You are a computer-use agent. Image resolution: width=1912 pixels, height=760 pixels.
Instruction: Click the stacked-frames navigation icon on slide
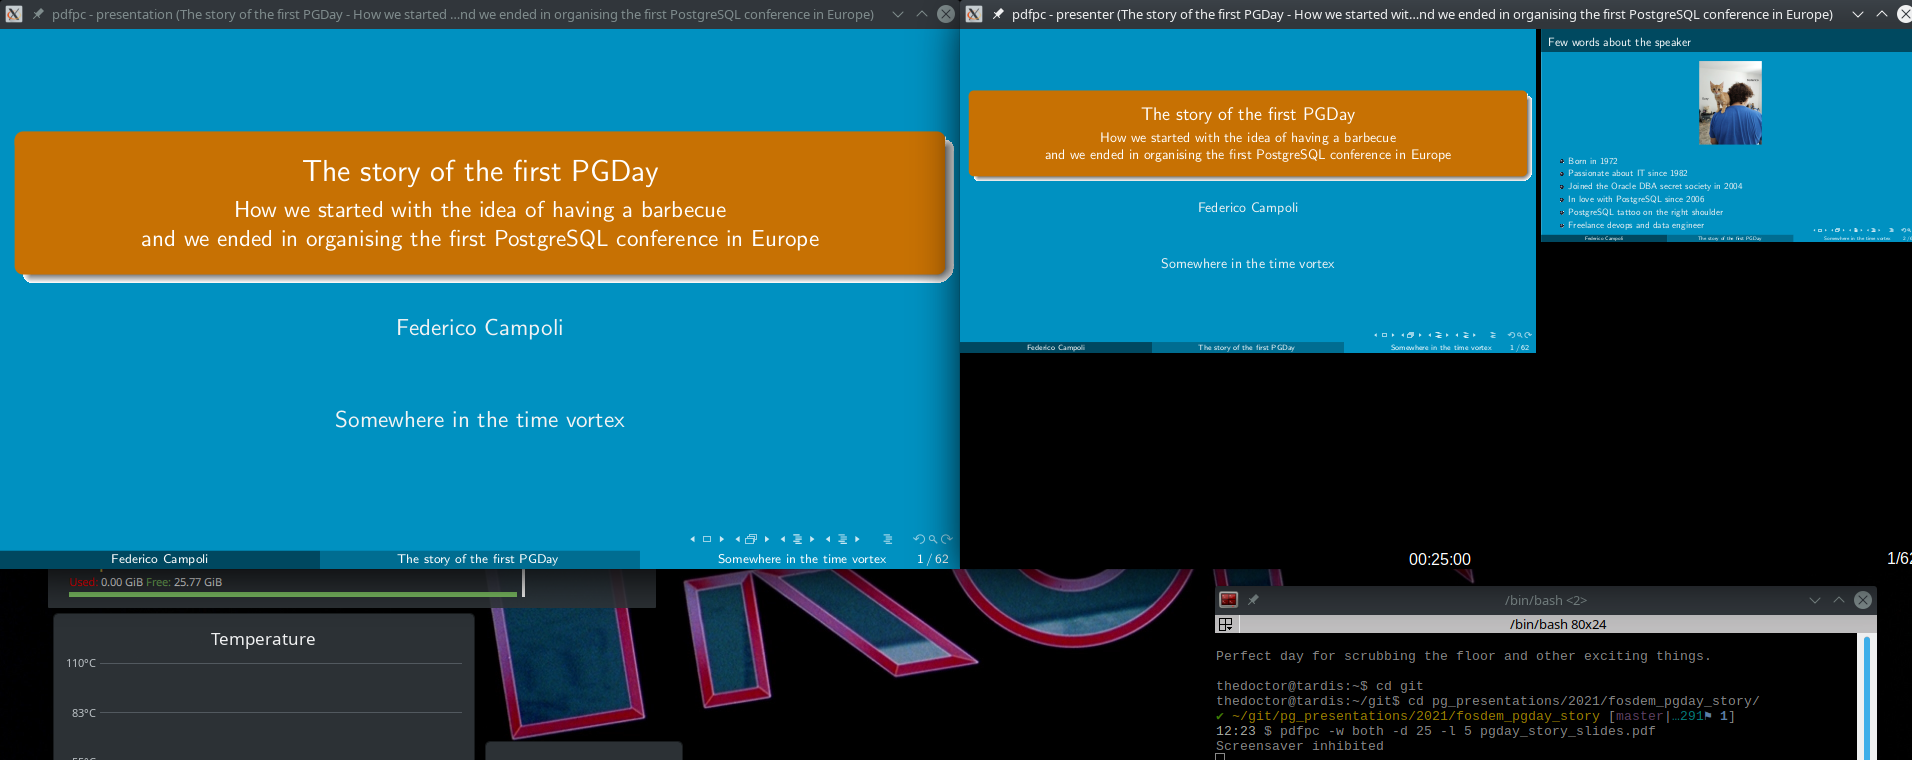pos(751,539)
